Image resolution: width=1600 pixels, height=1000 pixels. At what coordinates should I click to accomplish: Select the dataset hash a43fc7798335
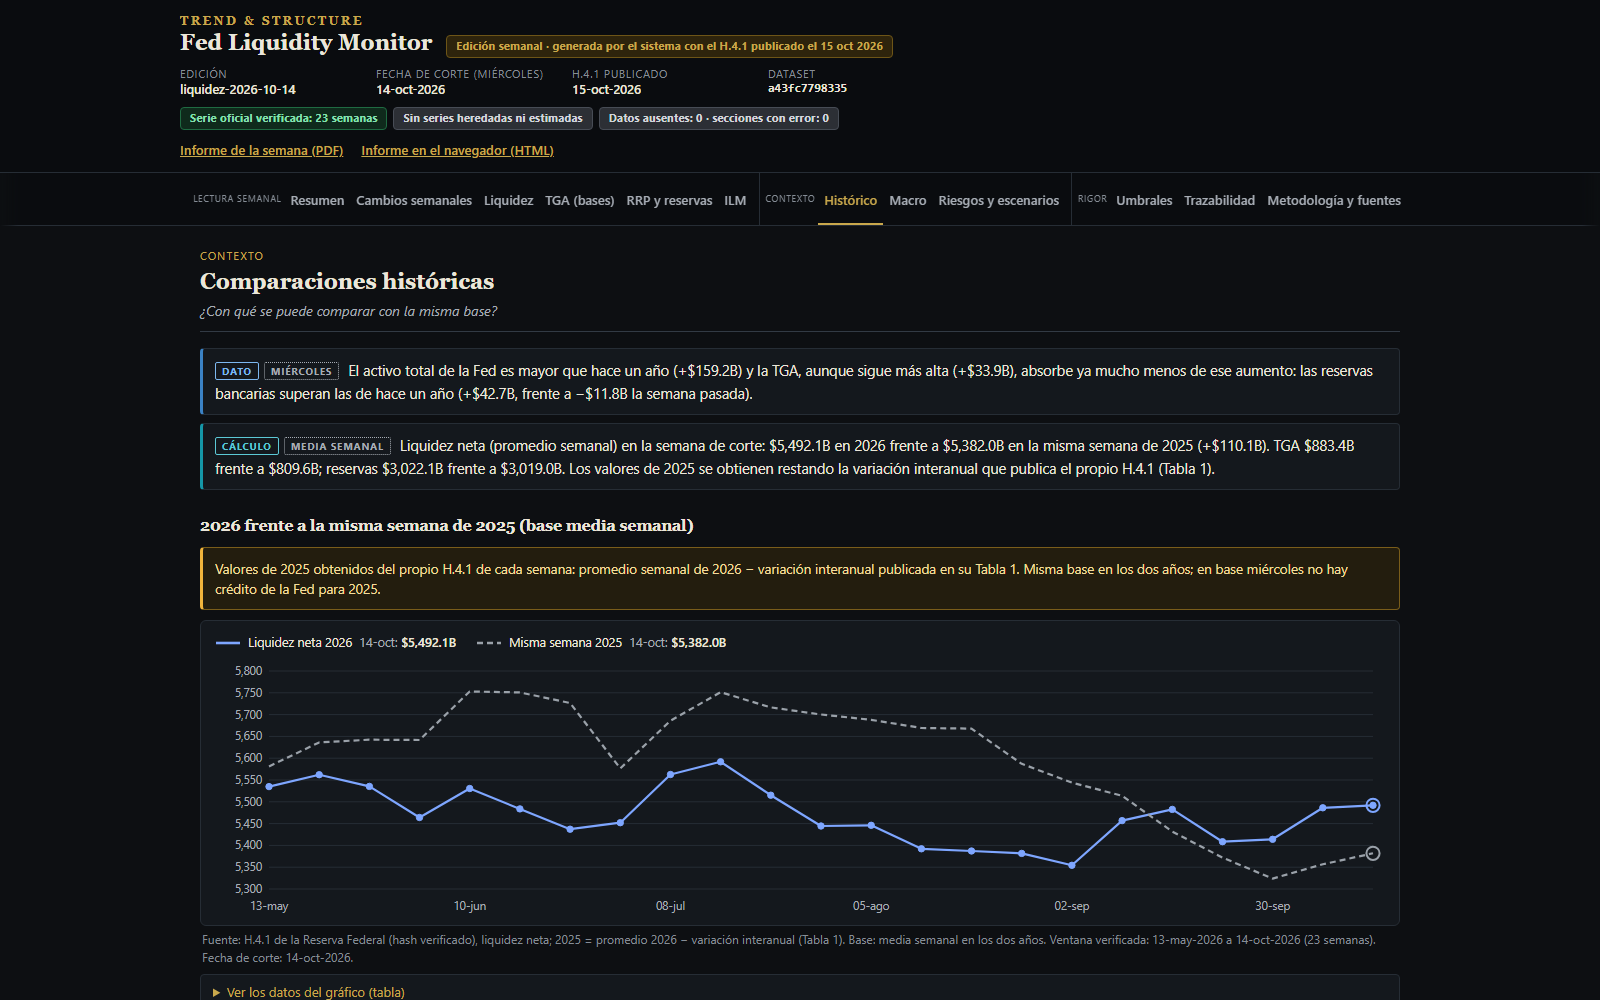807,88
